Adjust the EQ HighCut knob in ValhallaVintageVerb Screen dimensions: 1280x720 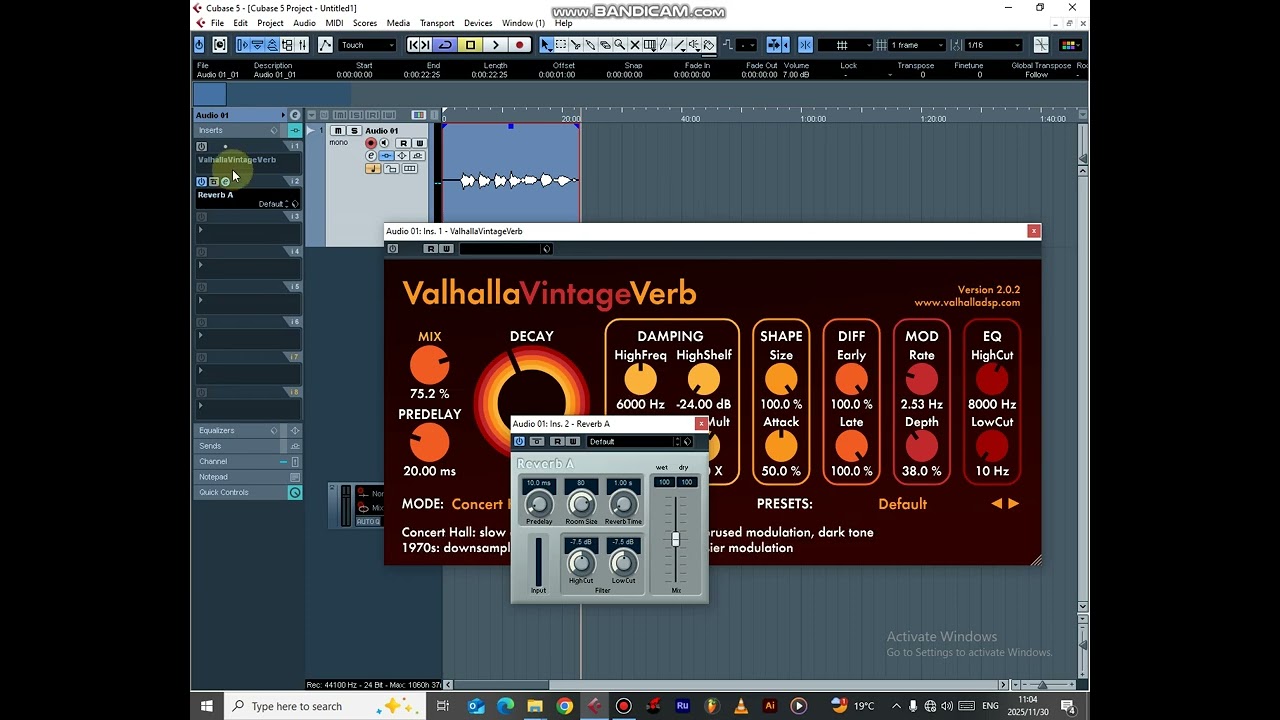pos(992,379)
